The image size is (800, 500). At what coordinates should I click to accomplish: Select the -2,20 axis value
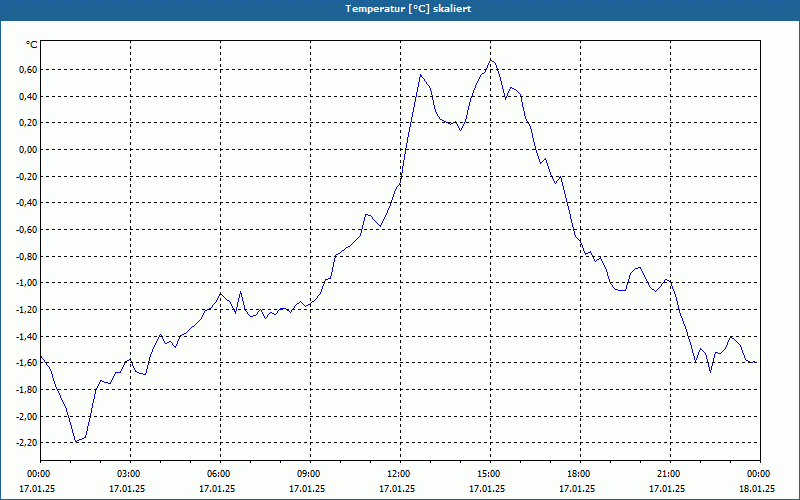[x=27, y=443]
